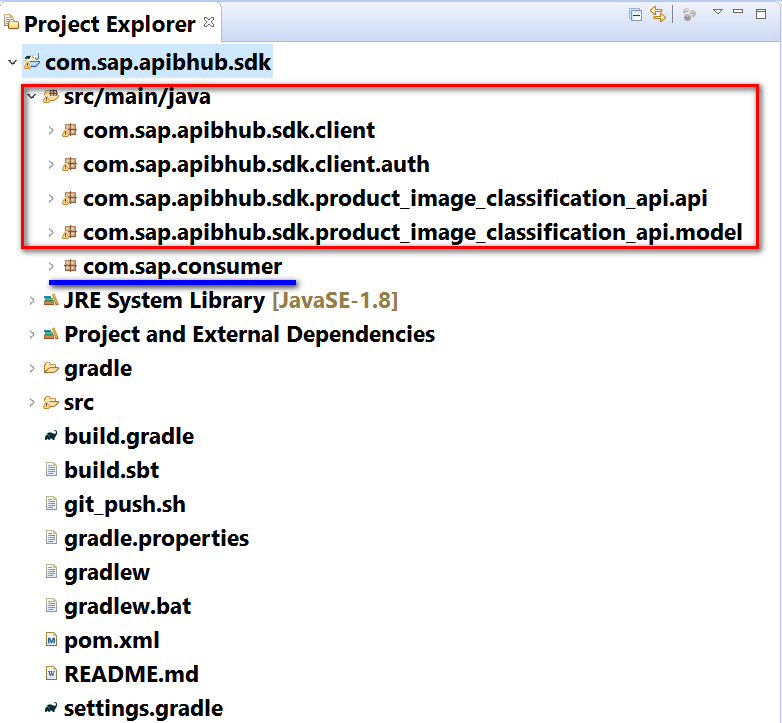The height and width of the screenshot is (723, 782).
Task: Select the Project Explorer tab
Action: tap(110, 24)
